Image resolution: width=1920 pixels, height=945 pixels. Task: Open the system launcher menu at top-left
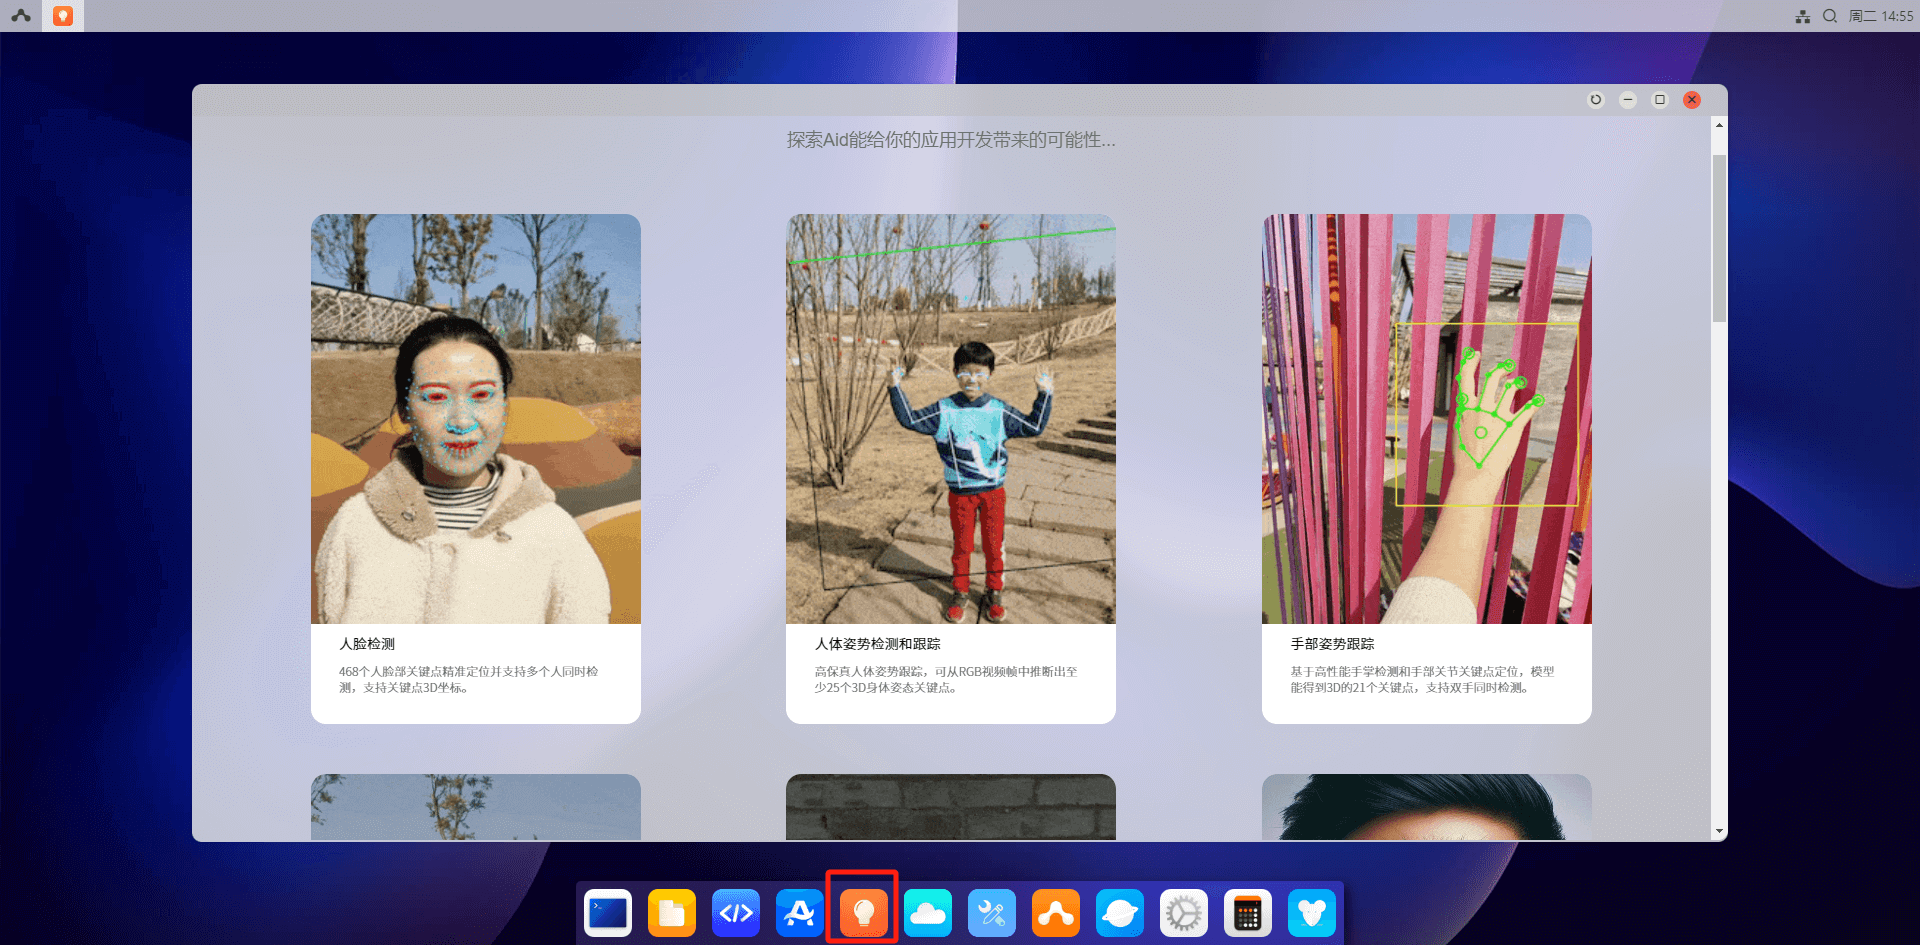click(21, 16)
